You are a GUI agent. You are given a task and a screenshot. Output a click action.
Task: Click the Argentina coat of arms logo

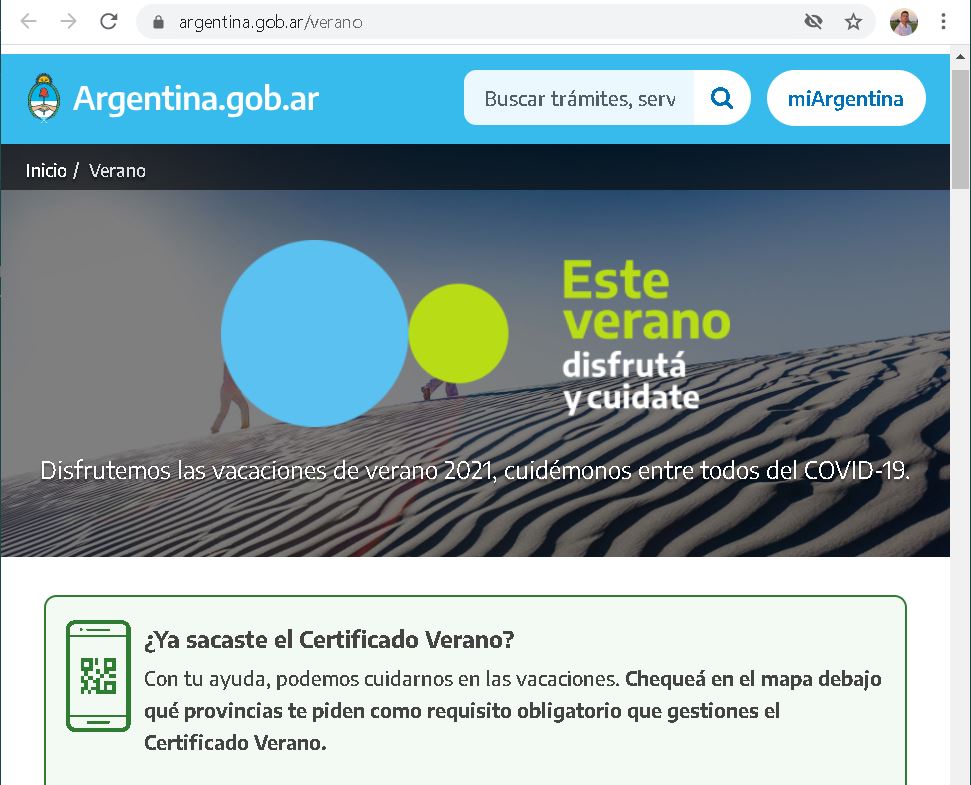[43, 98]
